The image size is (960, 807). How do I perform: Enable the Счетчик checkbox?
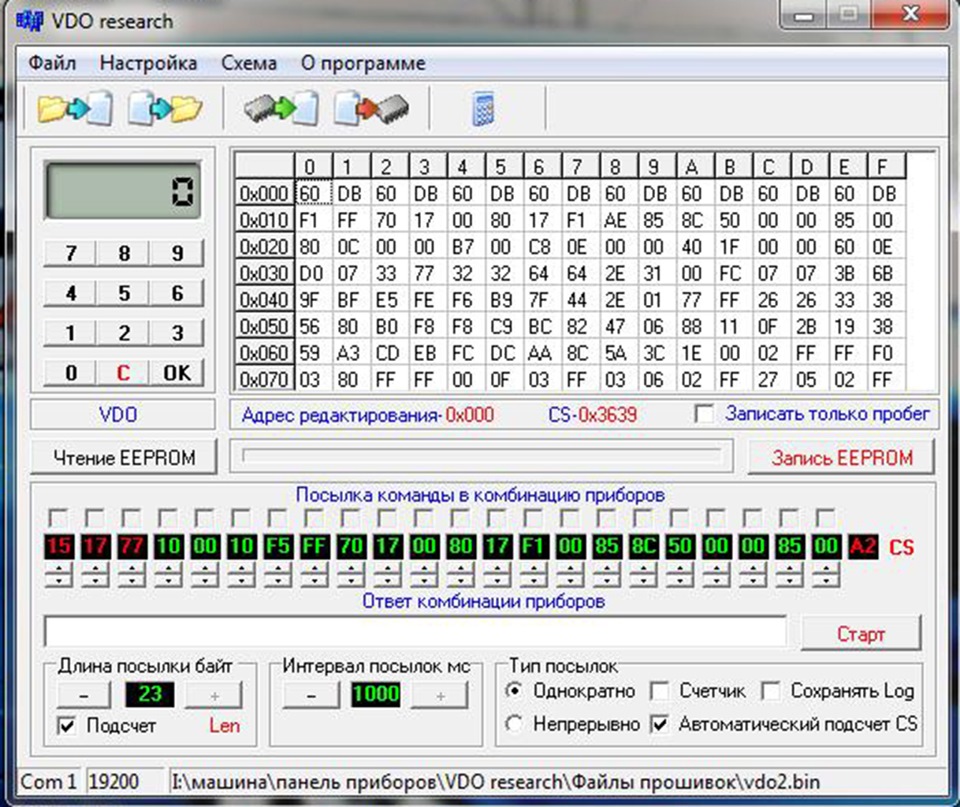click(659, 691)
